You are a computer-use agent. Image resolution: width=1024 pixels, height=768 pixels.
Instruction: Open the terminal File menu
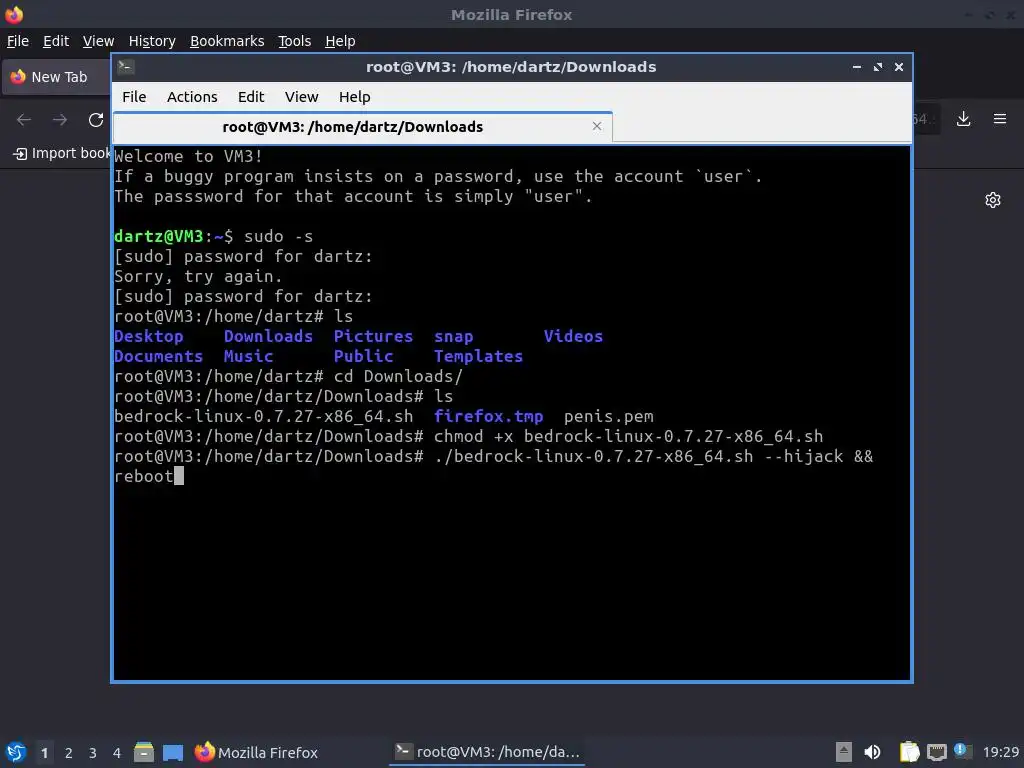(134, 97)
